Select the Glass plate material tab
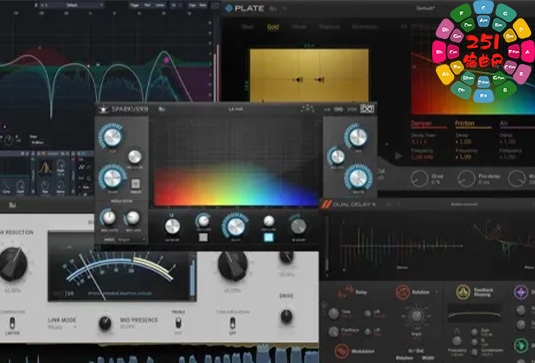Image resolution: width=535 pixels, height=363 pixels. tap(299, 27)
